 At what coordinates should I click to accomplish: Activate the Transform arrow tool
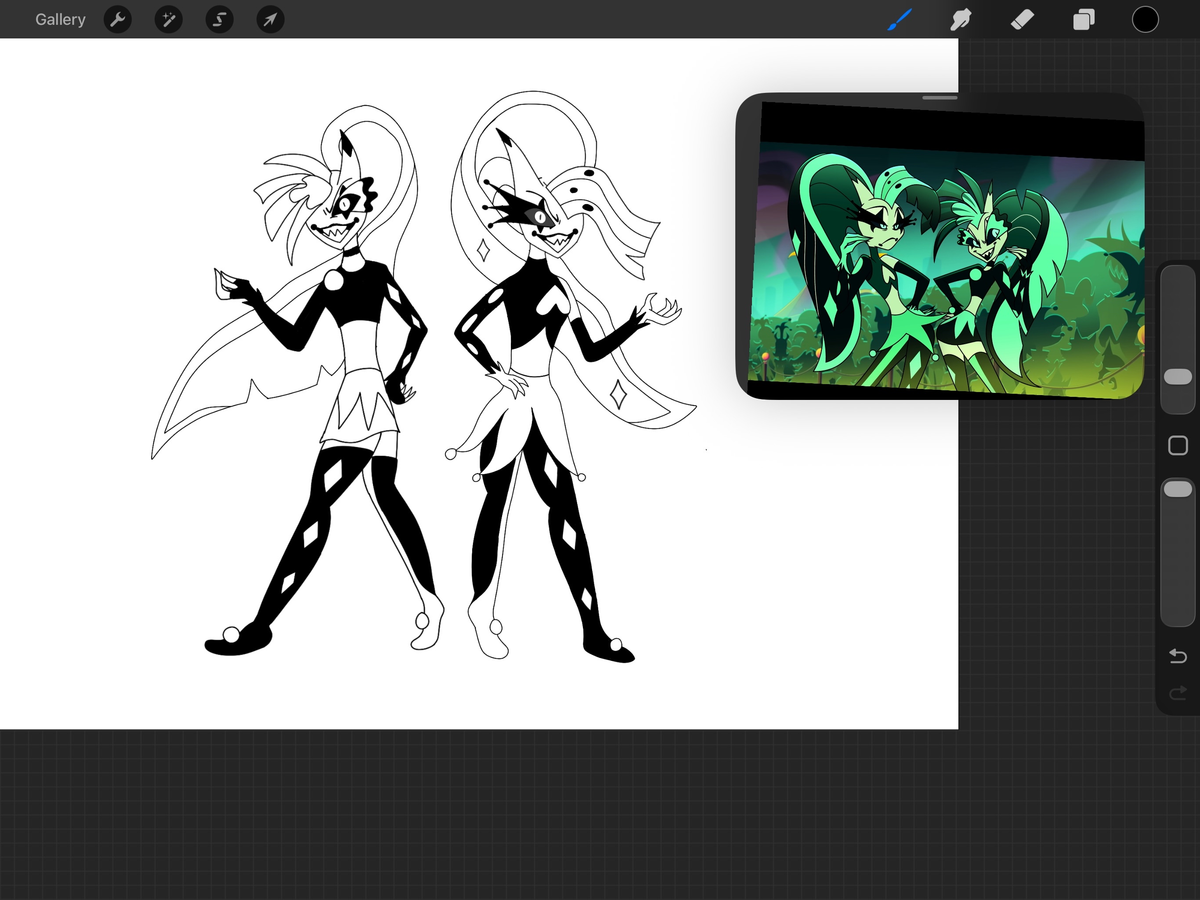click(270, 19)
